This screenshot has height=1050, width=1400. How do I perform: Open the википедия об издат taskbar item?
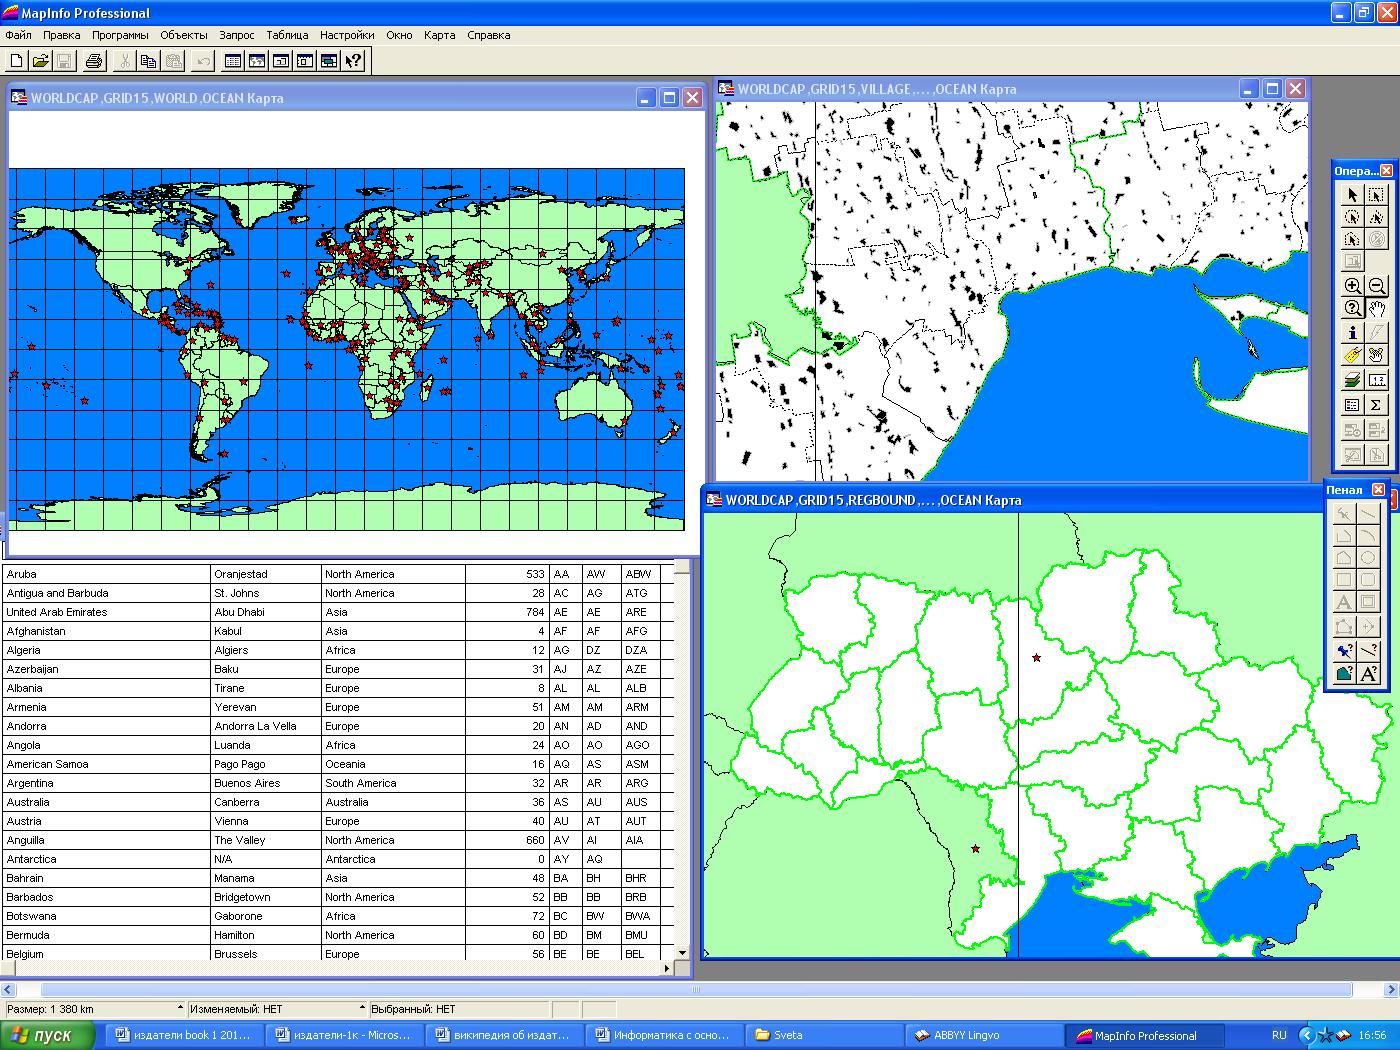point(502,1035)
